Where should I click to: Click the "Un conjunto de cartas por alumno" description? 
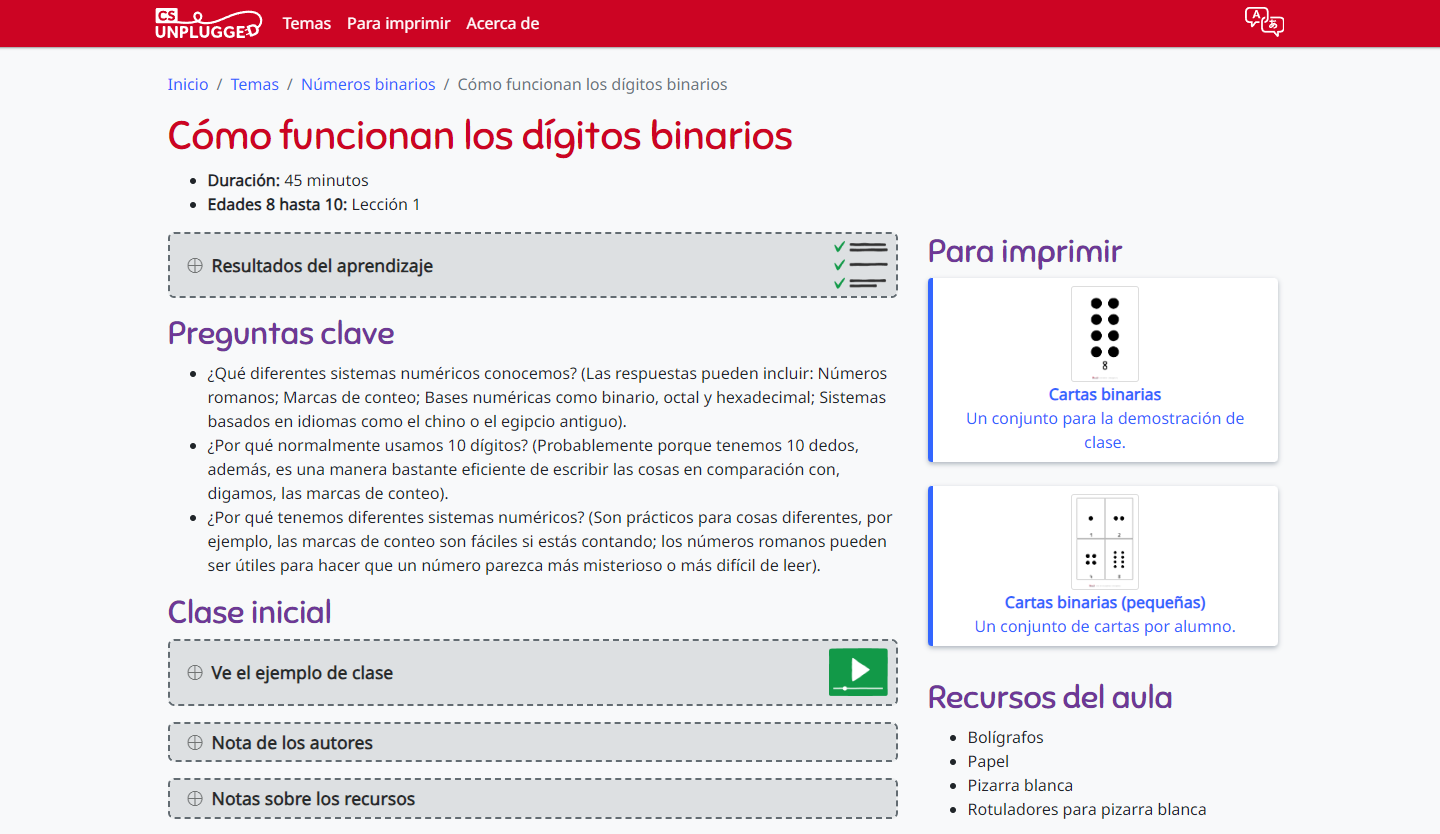1104,625
